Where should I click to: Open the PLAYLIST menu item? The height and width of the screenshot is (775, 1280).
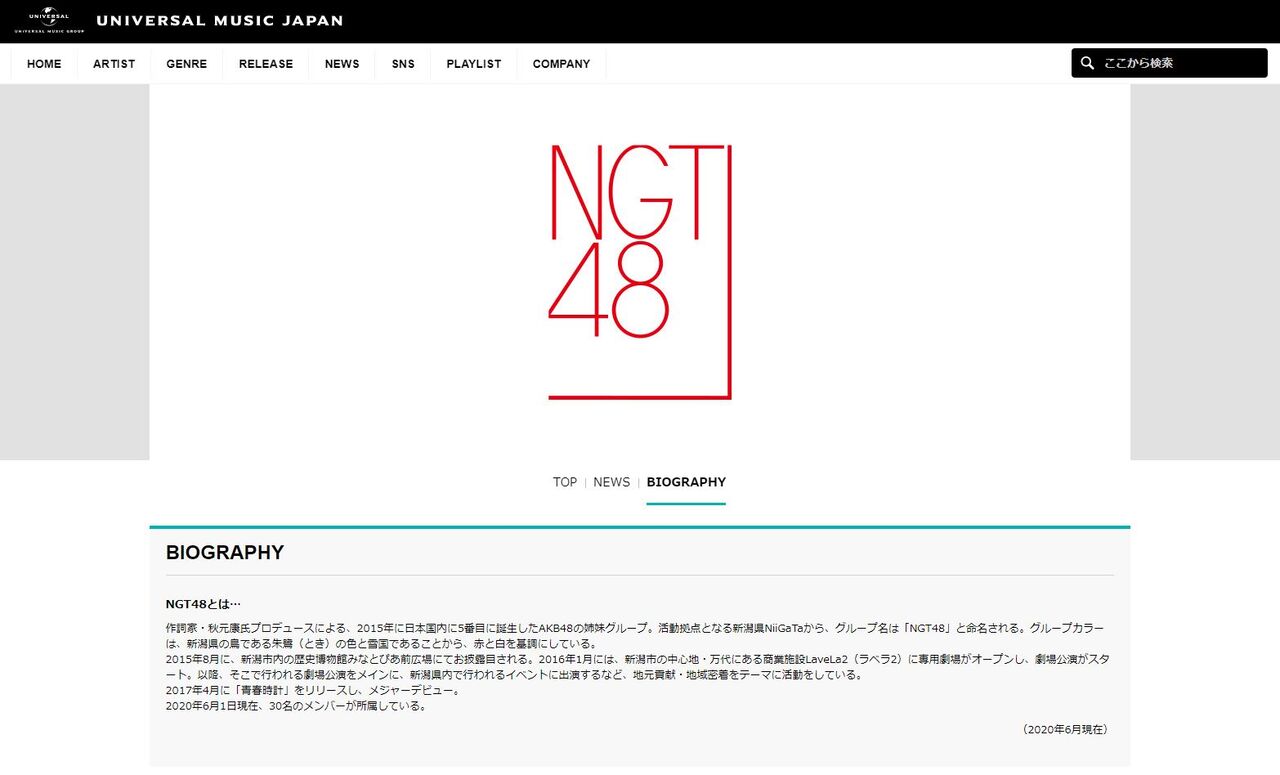click(474, 64)
